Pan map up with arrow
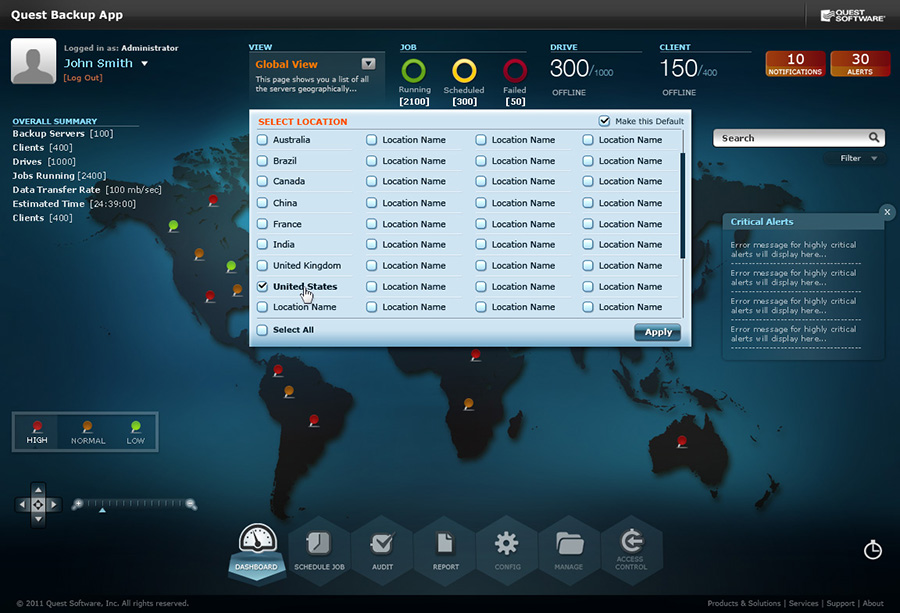Viewport: 900px width, 613px height. tap(38, 490)
